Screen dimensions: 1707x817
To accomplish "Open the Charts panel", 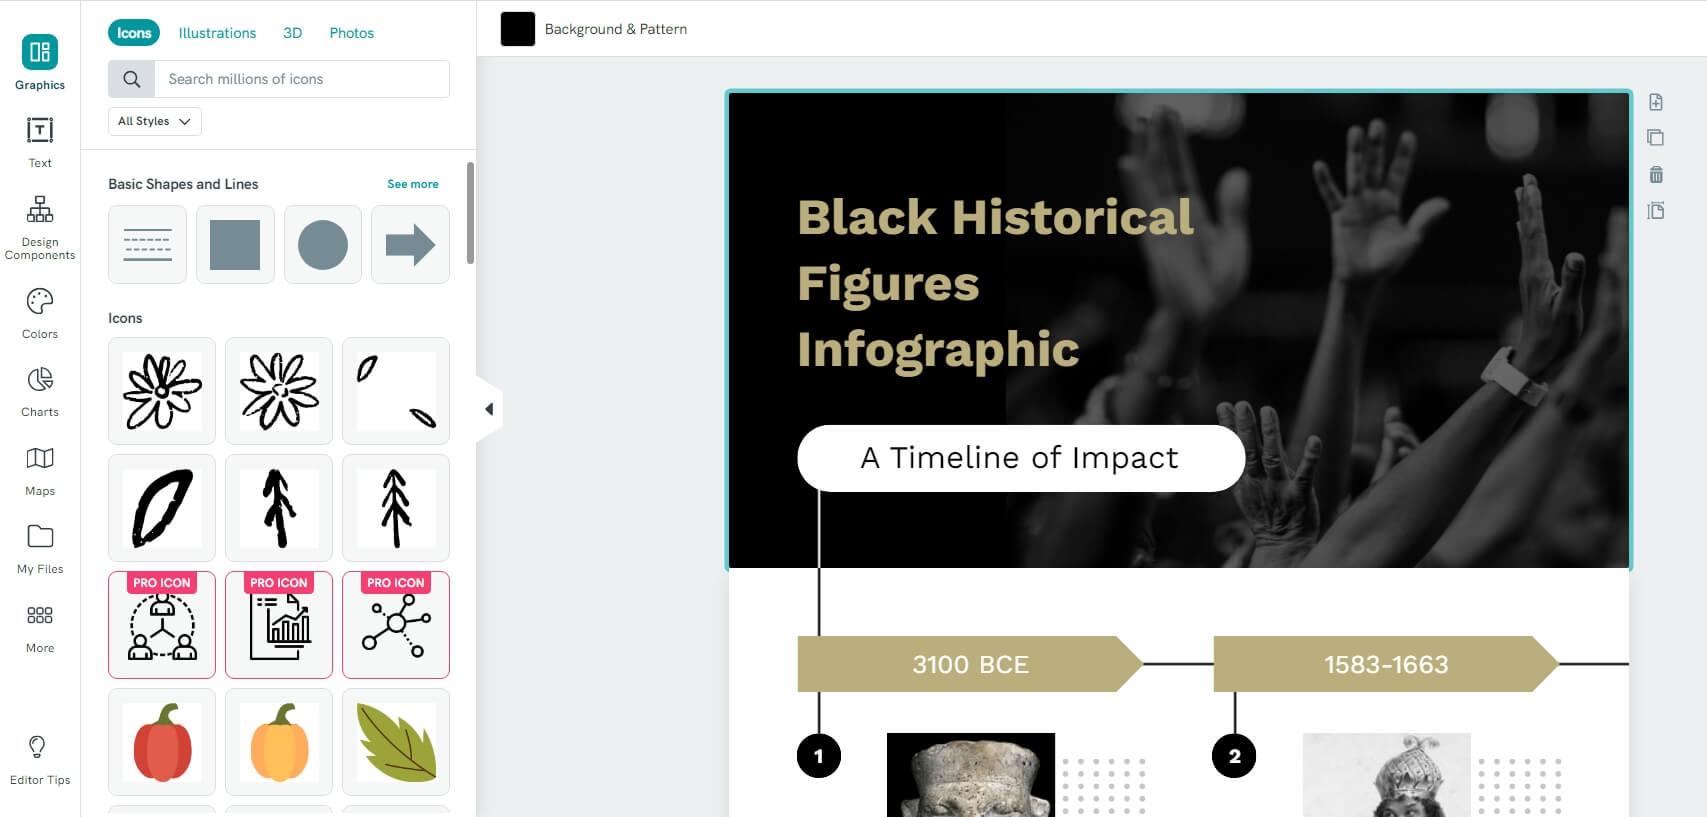I will pos(40,391).
